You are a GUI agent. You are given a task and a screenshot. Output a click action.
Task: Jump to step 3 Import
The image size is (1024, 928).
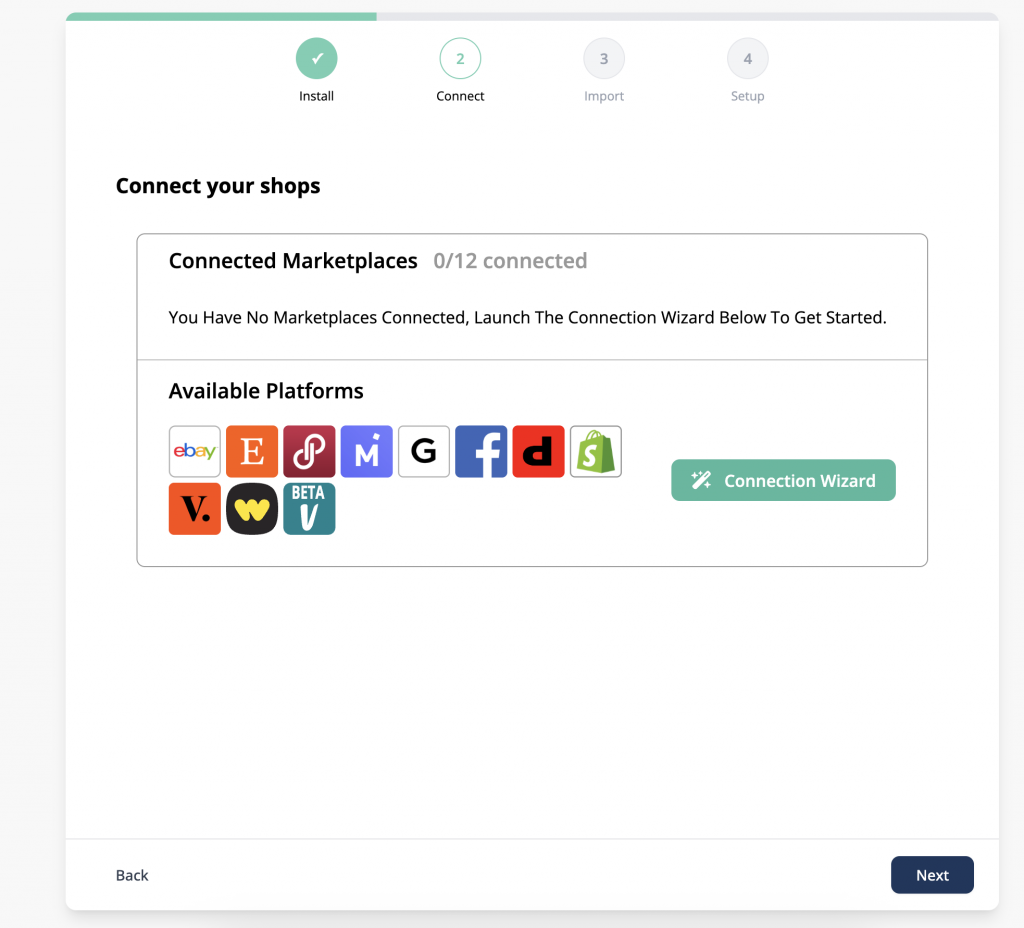[x=604, y=59]
